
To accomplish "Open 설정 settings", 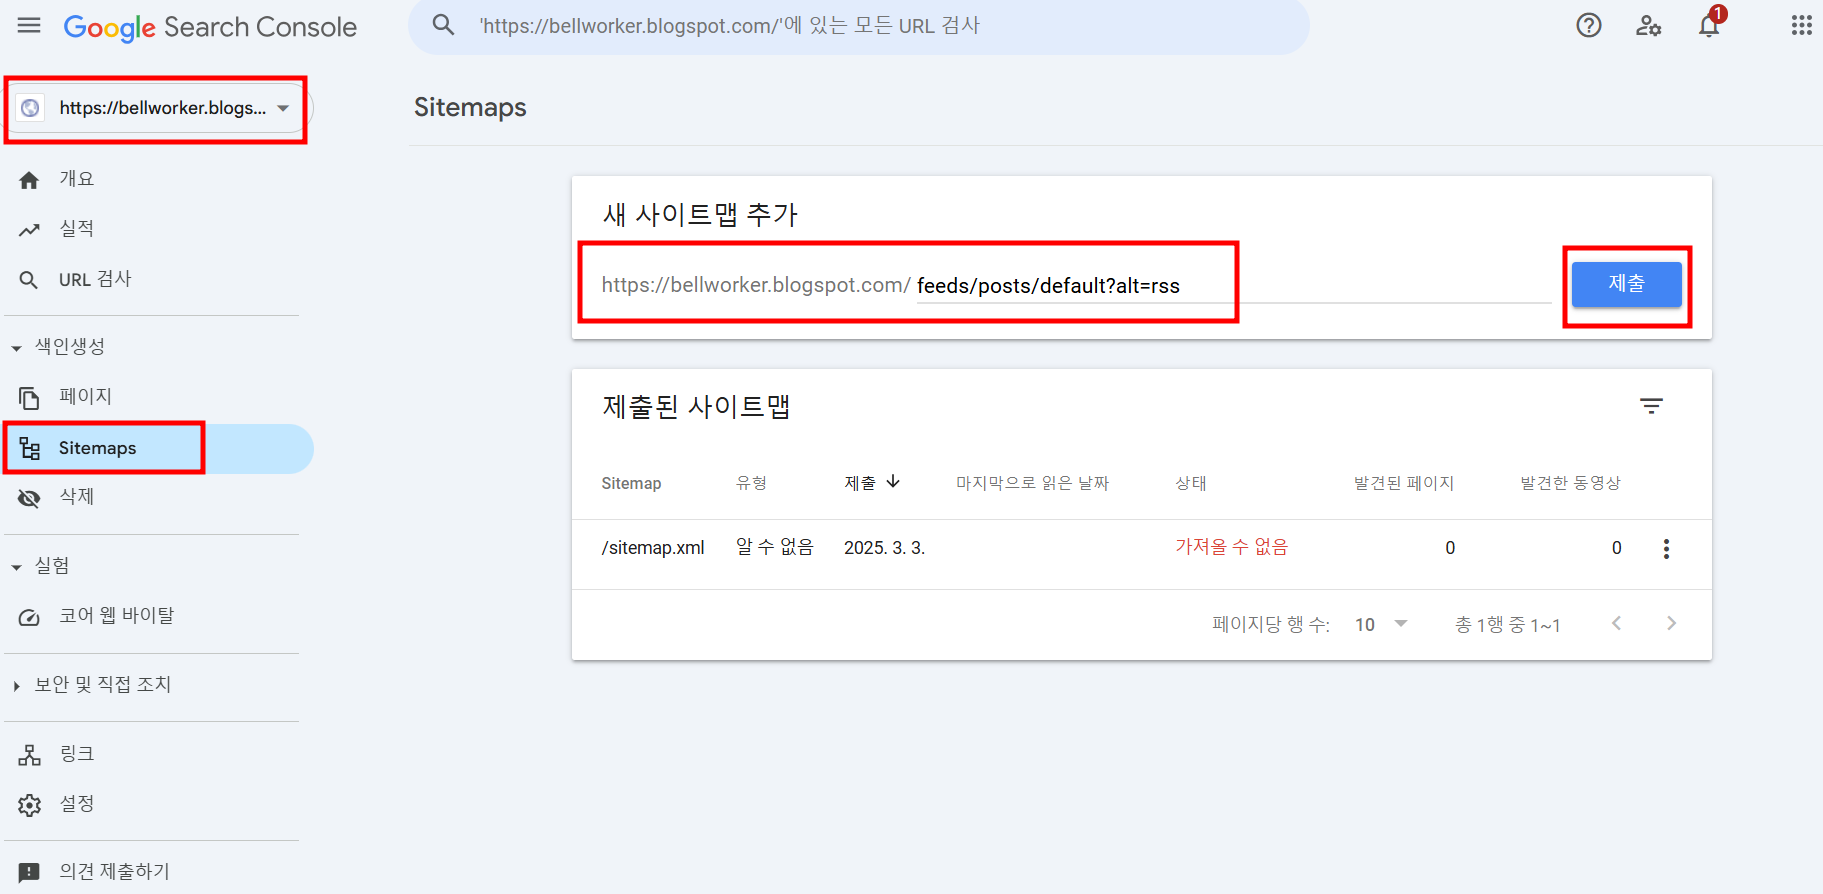I will pos(76,804).
